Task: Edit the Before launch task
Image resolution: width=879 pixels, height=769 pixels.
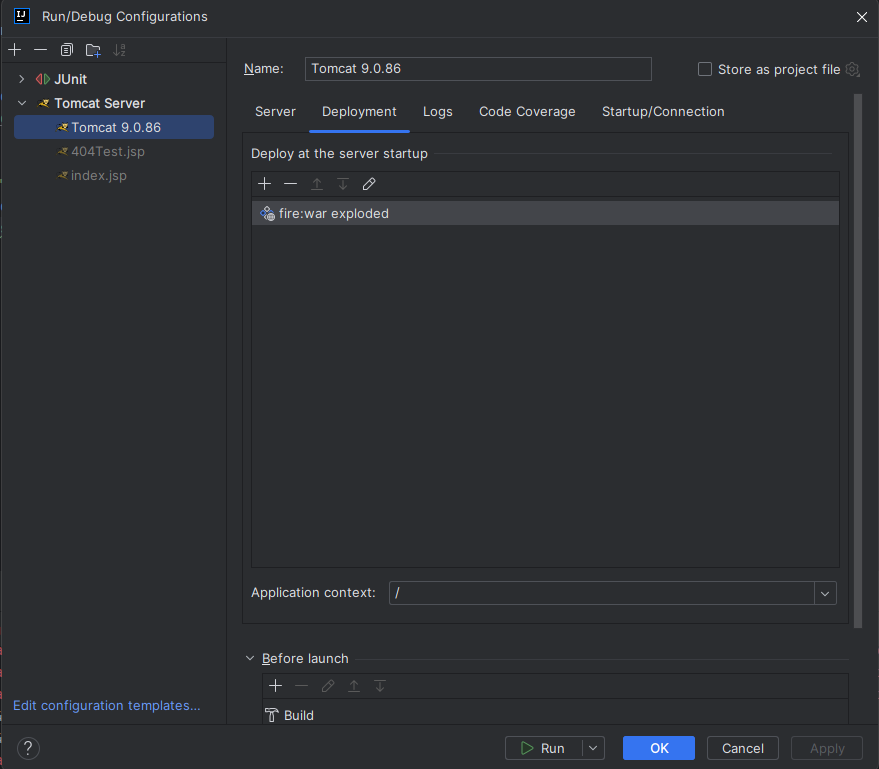Action: click(328, 685)
